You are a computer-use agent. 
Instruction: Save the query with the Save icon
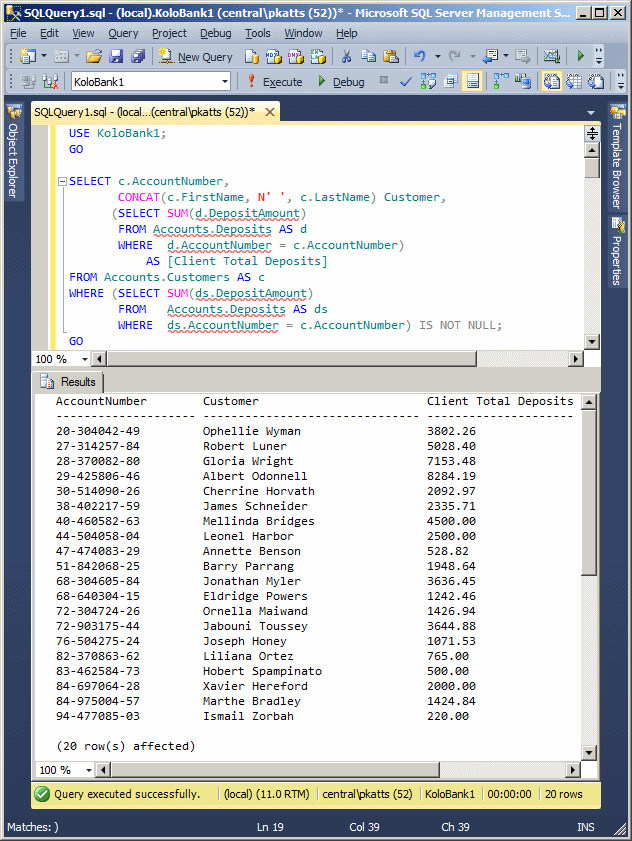[116, 56]
